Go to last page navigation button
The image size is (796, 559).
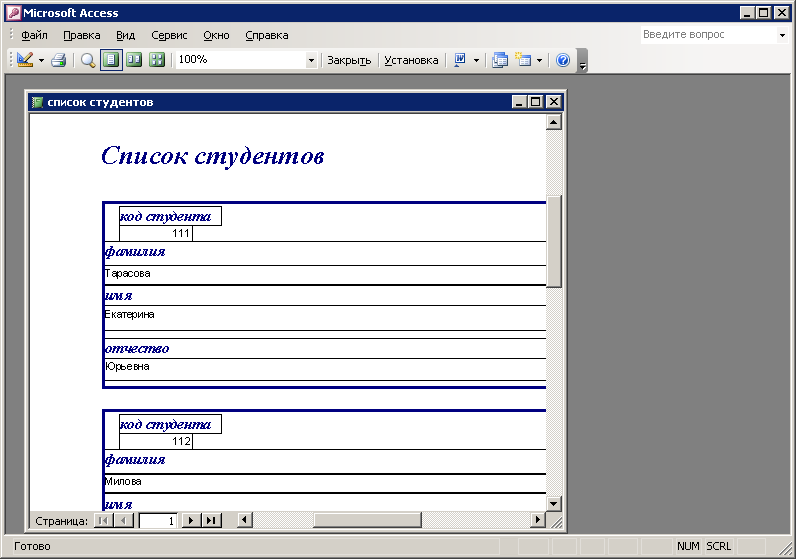(x=211, y=520)
